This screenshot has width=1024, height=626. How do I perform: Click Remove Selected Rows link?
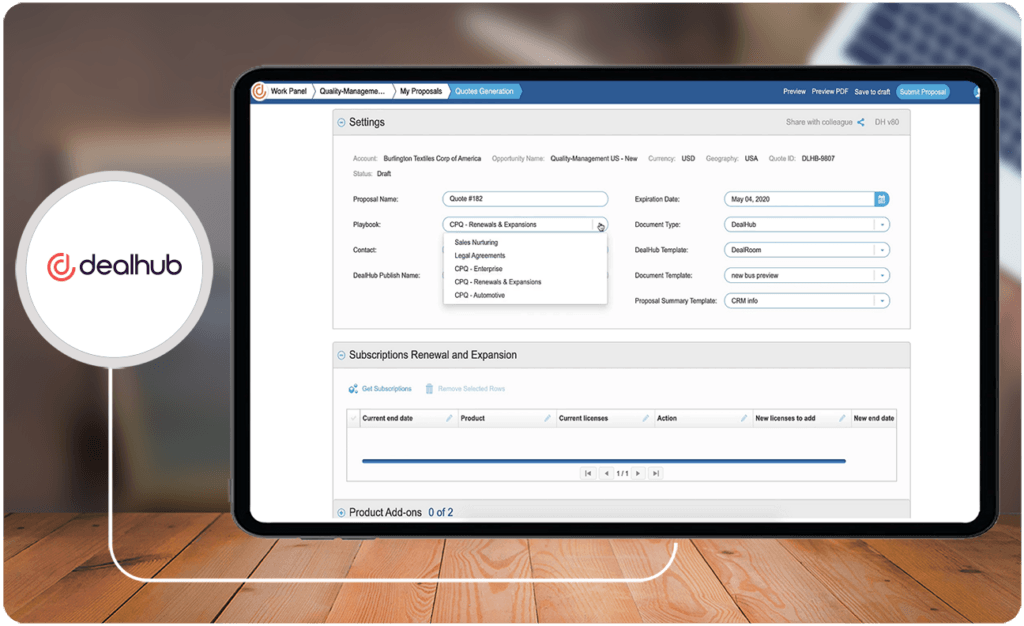coord(472,389)
